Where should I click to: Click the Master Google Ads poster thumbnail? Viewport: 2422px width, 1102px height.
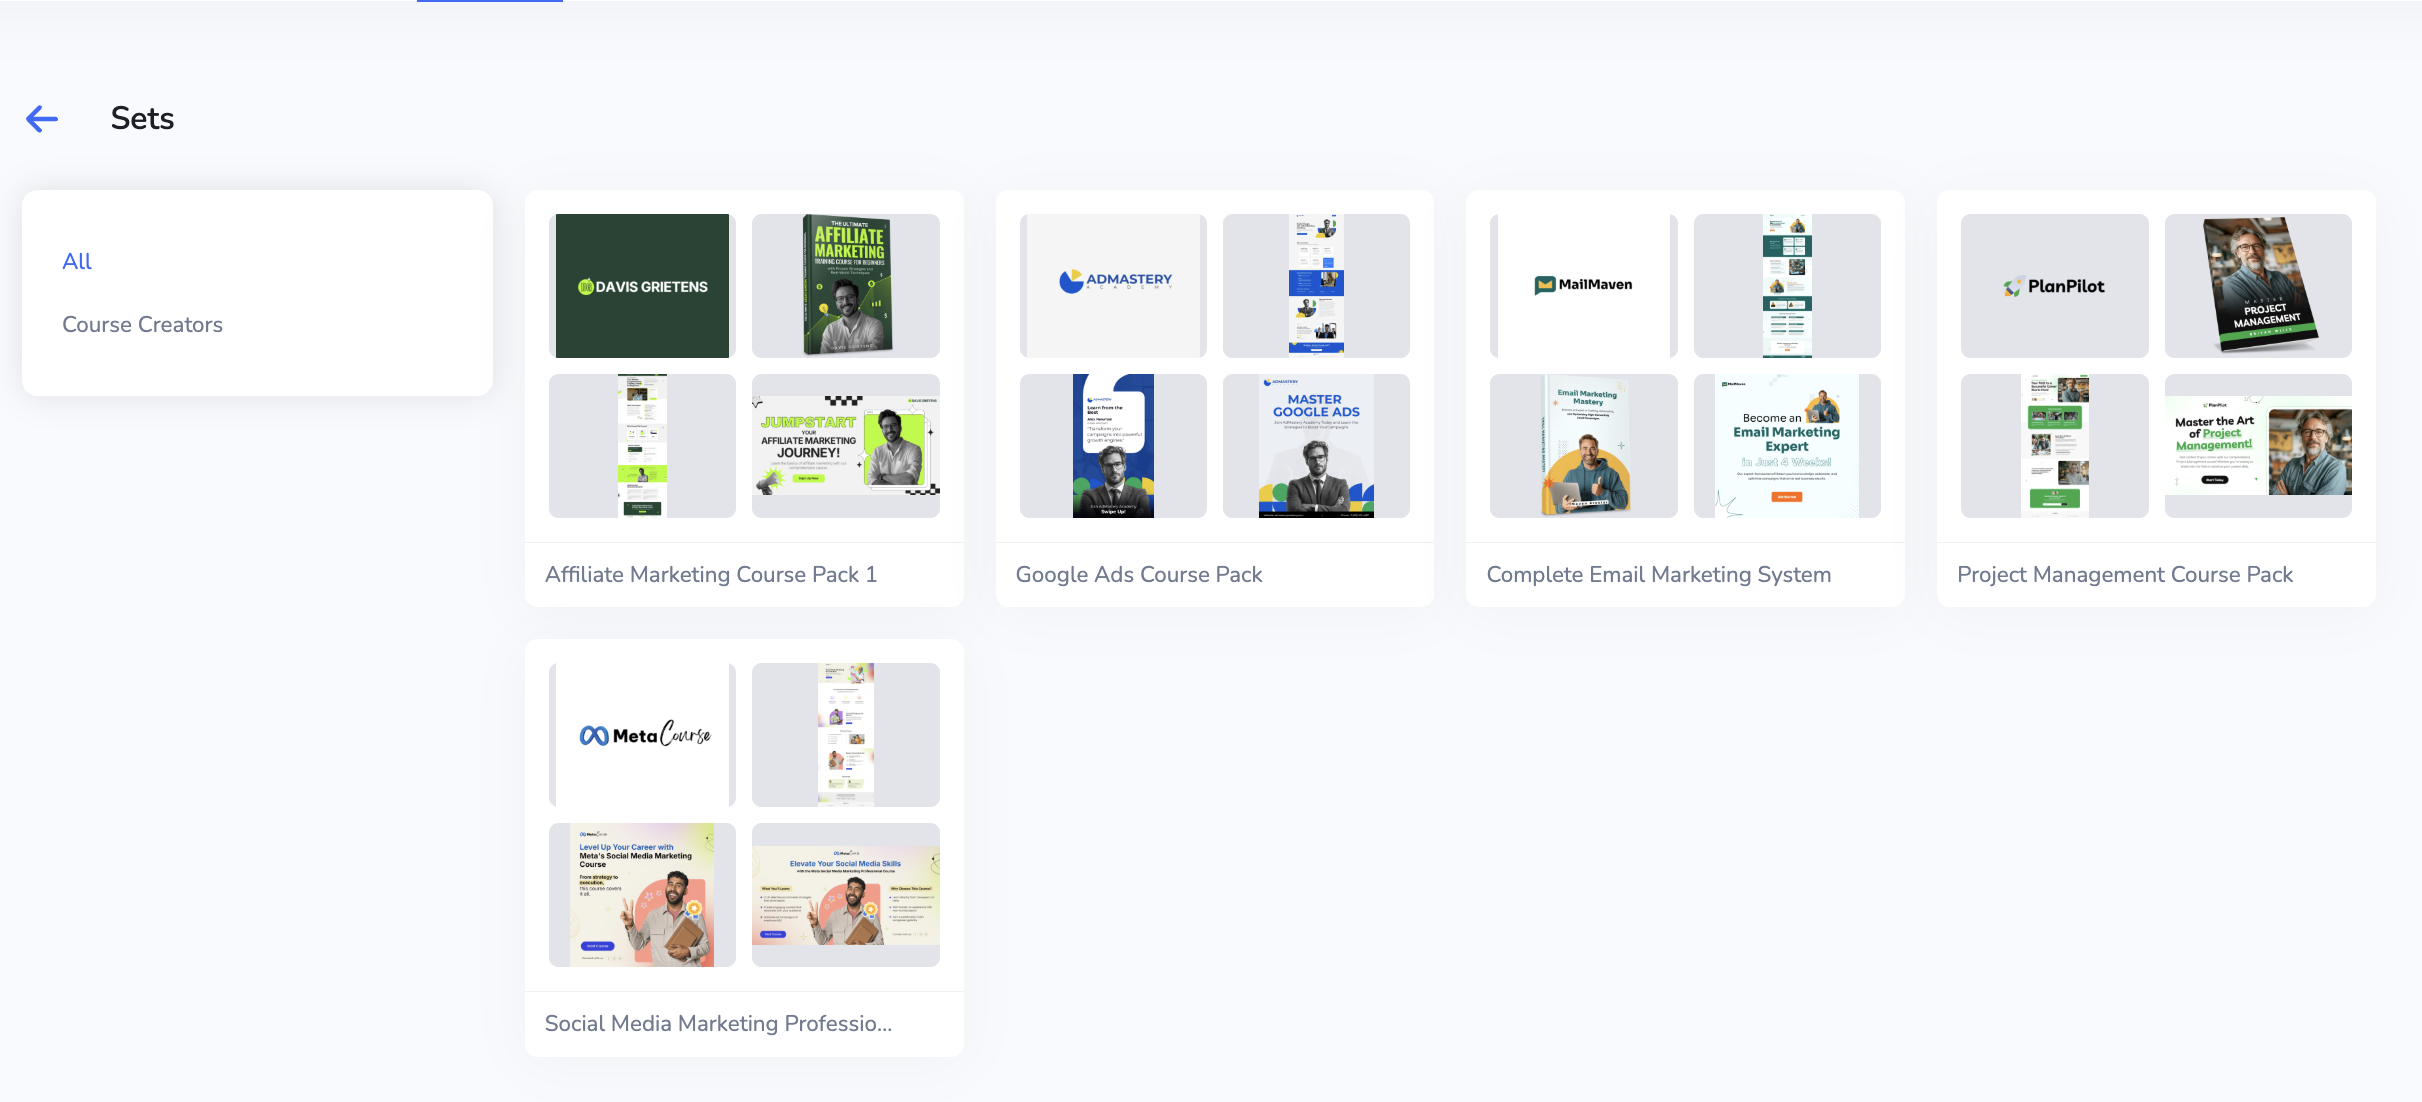point(1316,446)
